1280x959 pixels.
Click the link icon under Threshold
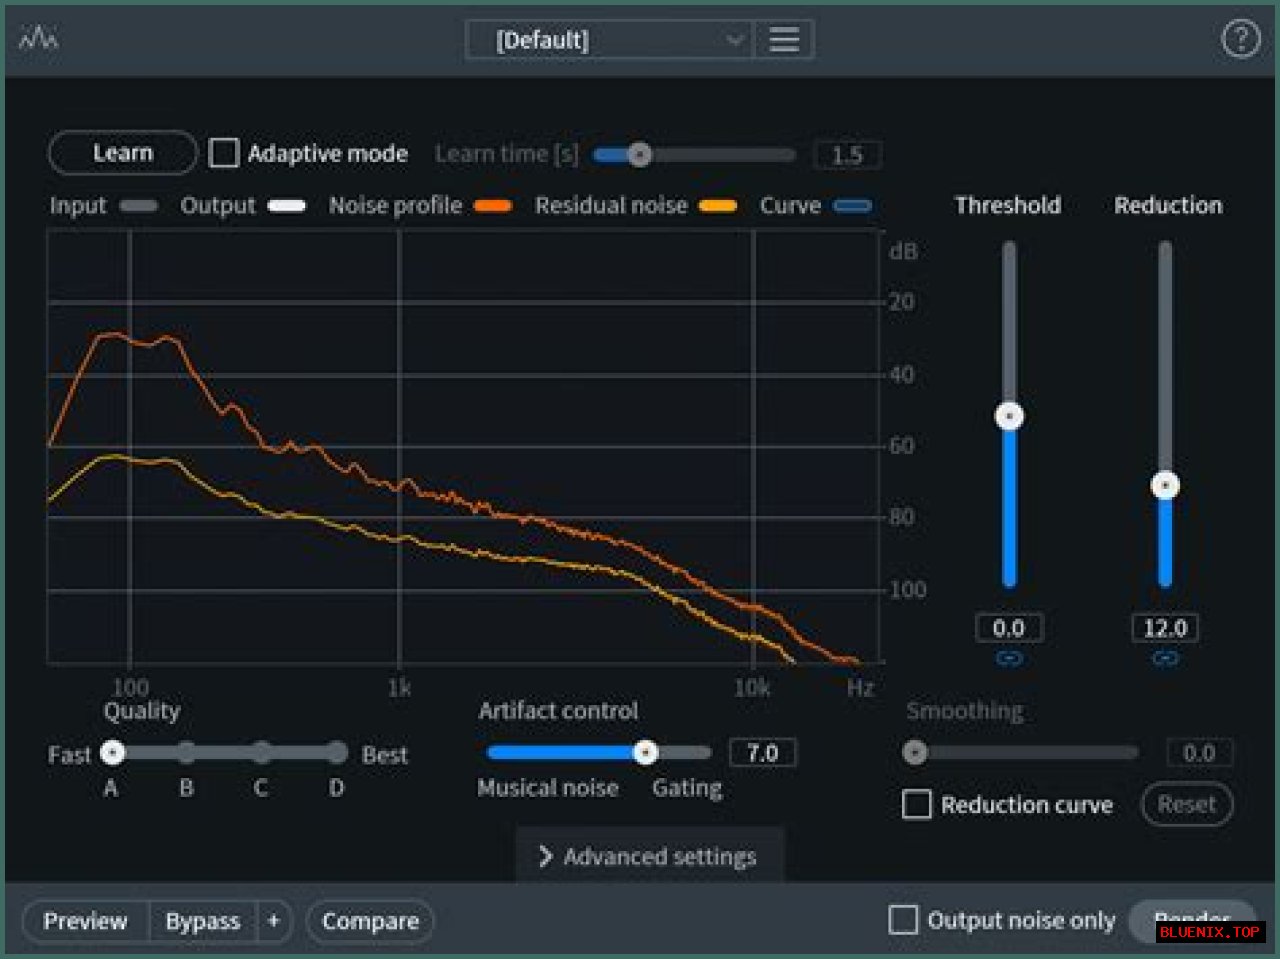(1009, 659)
